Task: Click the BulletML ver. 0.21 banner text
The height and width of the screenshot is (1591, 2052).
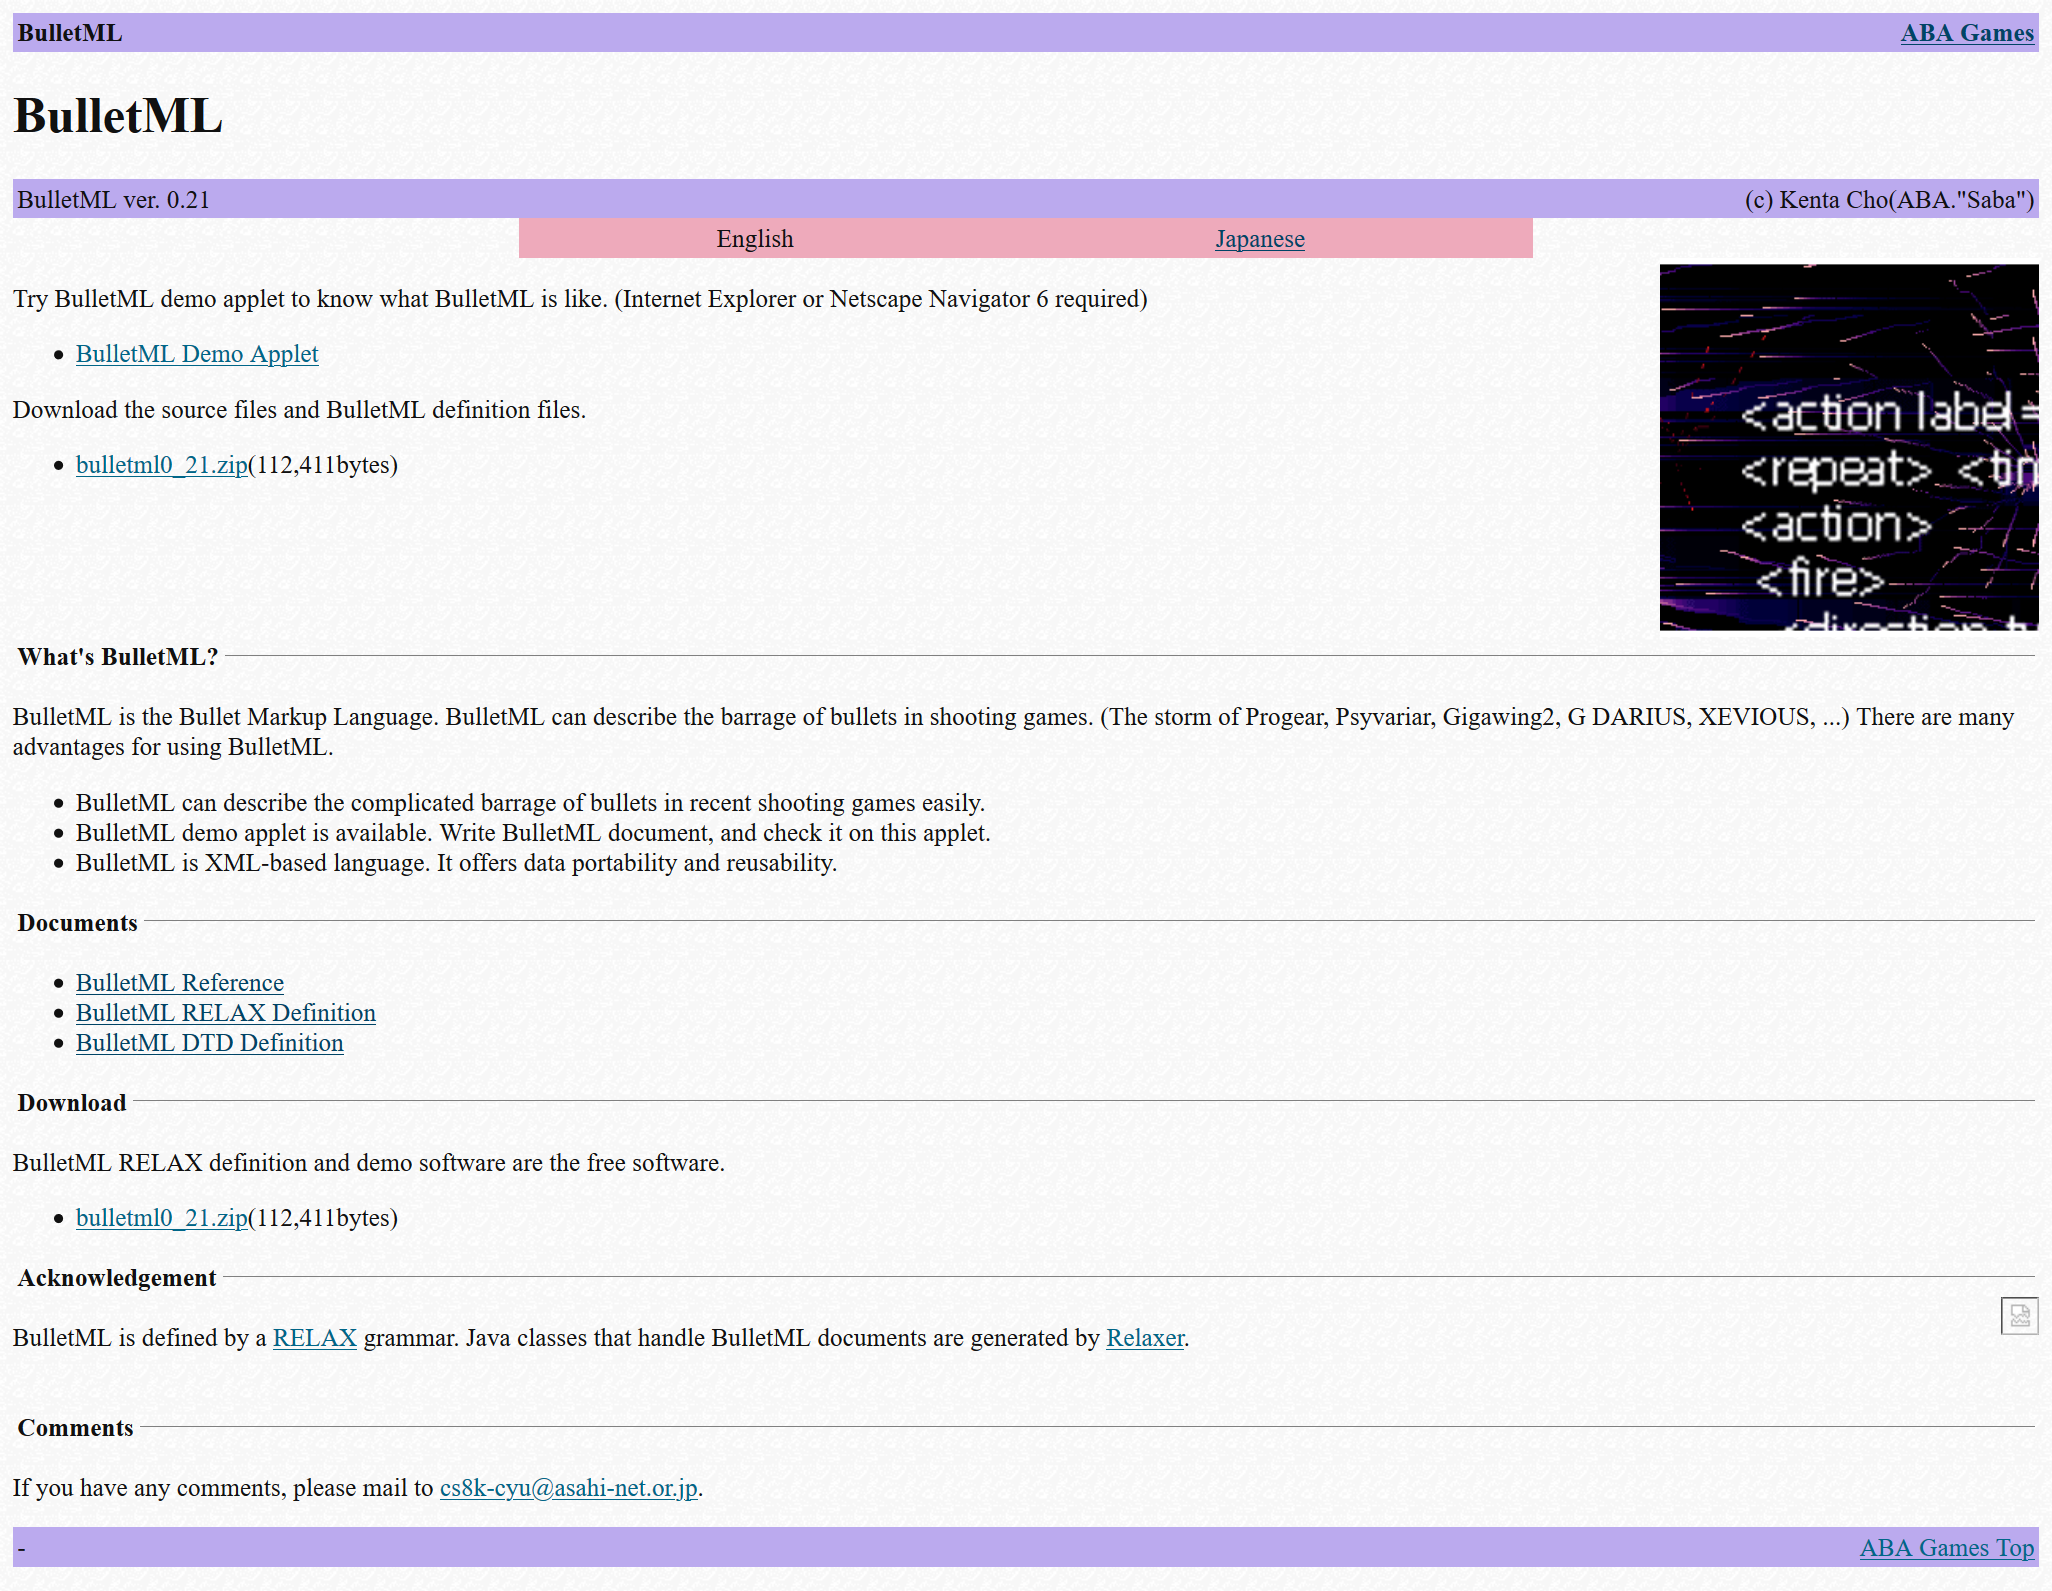Action: click(x=113, y=200)
